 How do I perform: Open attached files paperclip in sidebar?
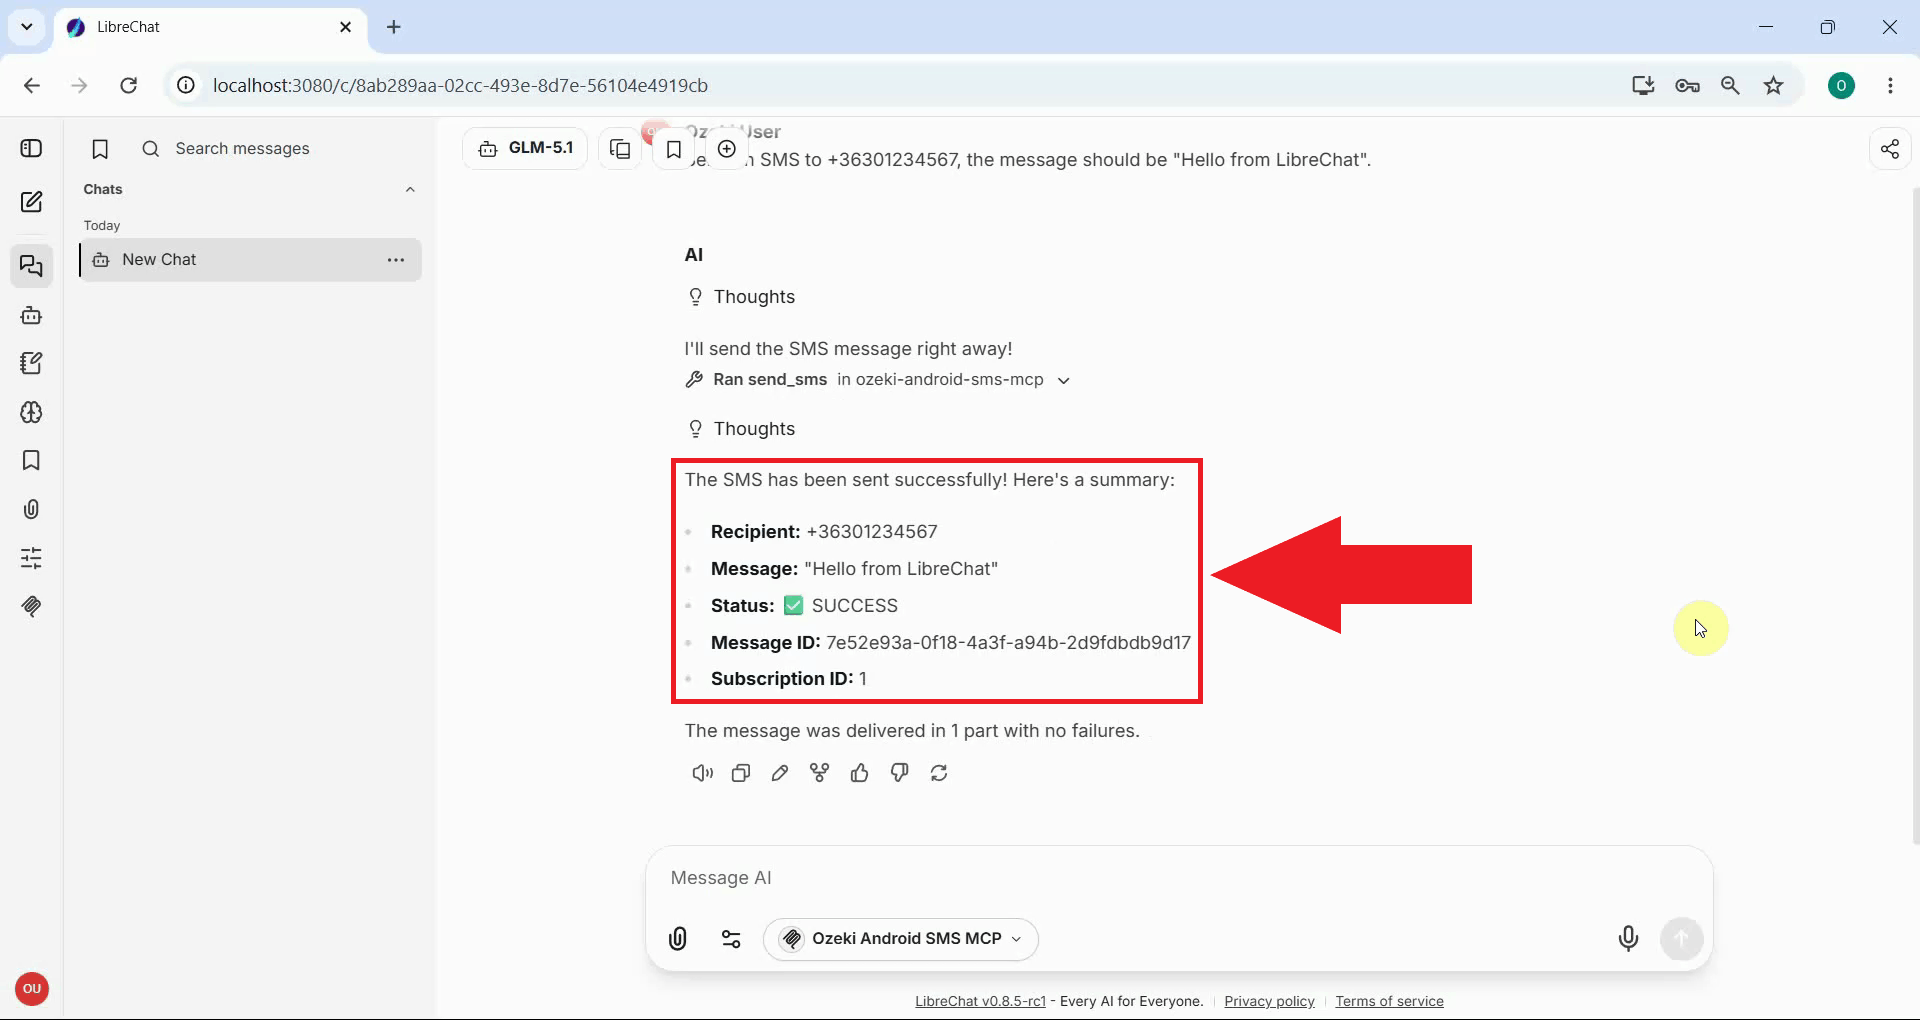pyautogui.click(x=31, y=509)
